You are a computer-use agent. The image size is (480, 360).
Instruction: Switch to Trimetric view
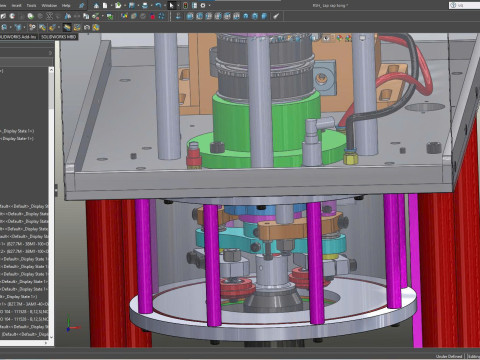coord(255,16)
